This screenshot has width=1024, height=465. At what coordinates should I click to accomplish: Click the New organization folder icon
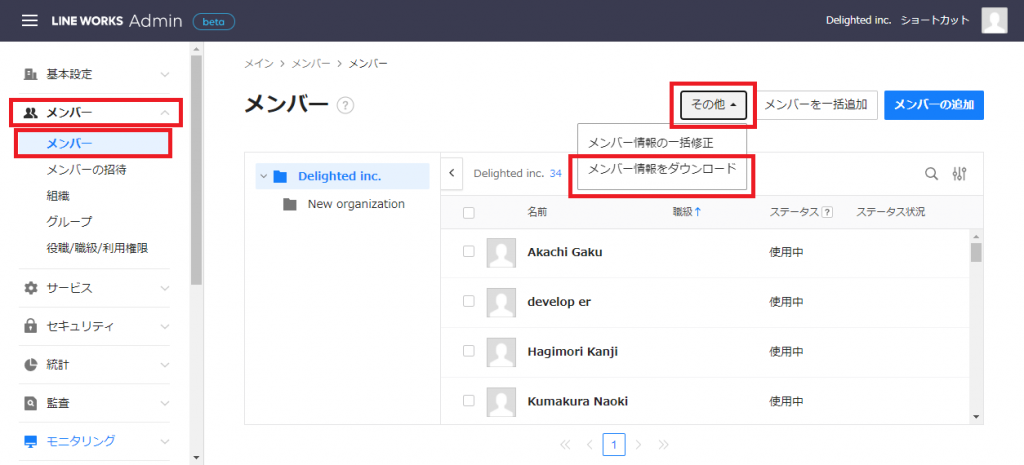[x=290, y=204]
